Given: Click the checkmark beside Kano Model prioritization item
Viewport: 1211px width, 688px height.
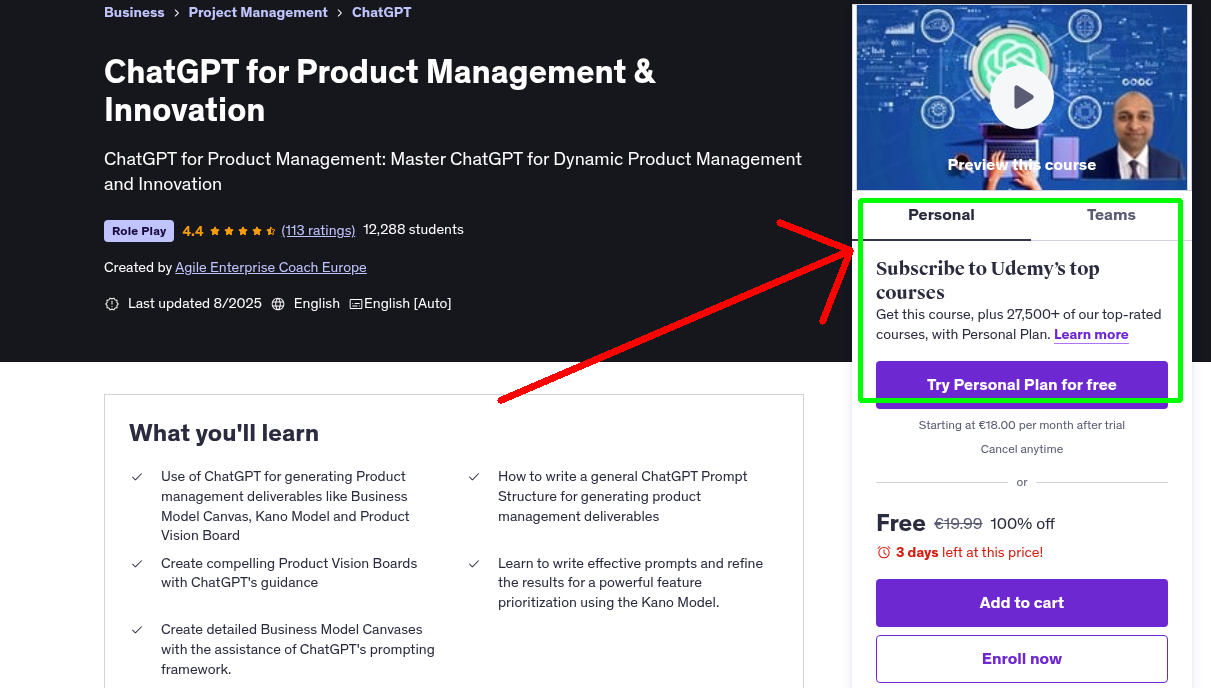Looking at the screenshot, I should click(474, 564).
